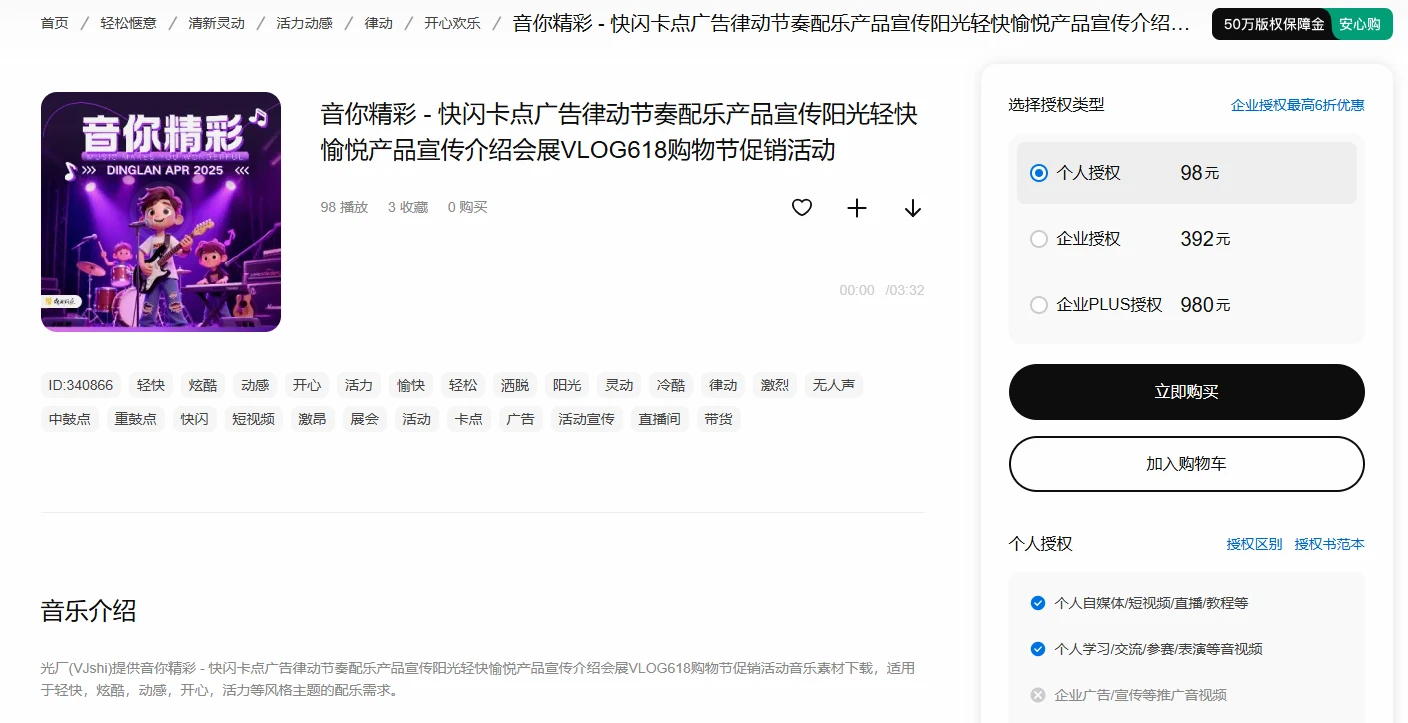The height and width of the screenshot is (723, 1408).
Task: Click the 展会 tag
Action: (365, 419)
